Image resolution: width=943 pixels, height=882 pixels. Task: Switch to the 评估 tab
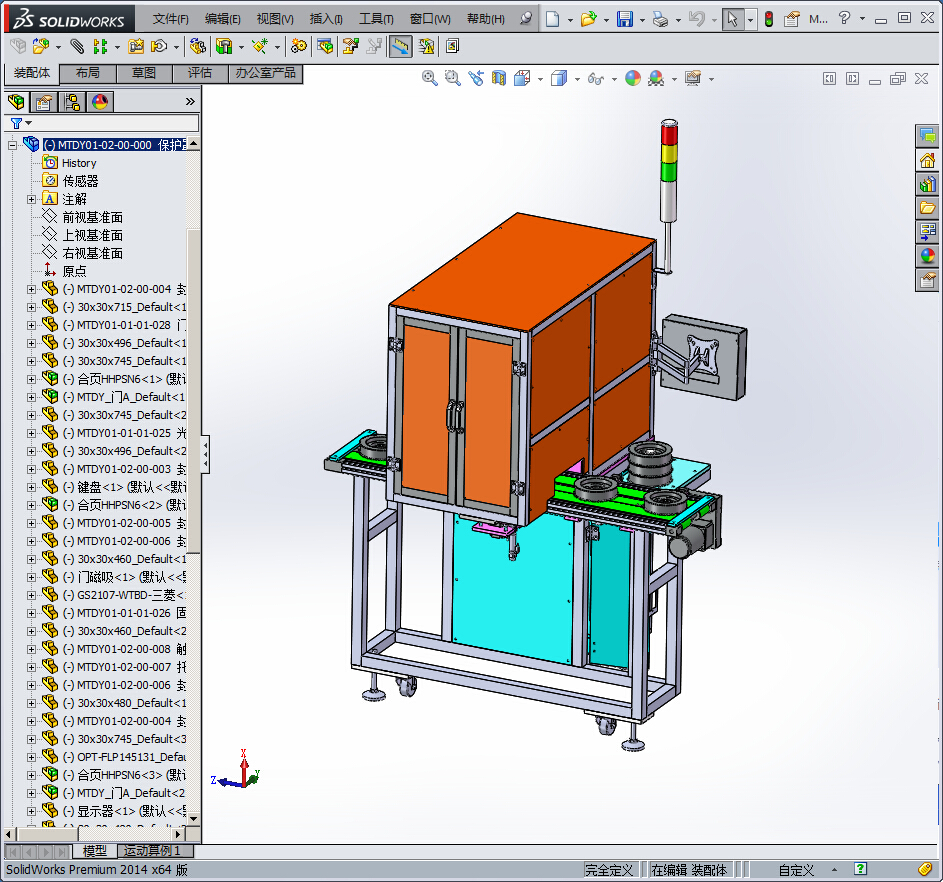tap(200, 73)
